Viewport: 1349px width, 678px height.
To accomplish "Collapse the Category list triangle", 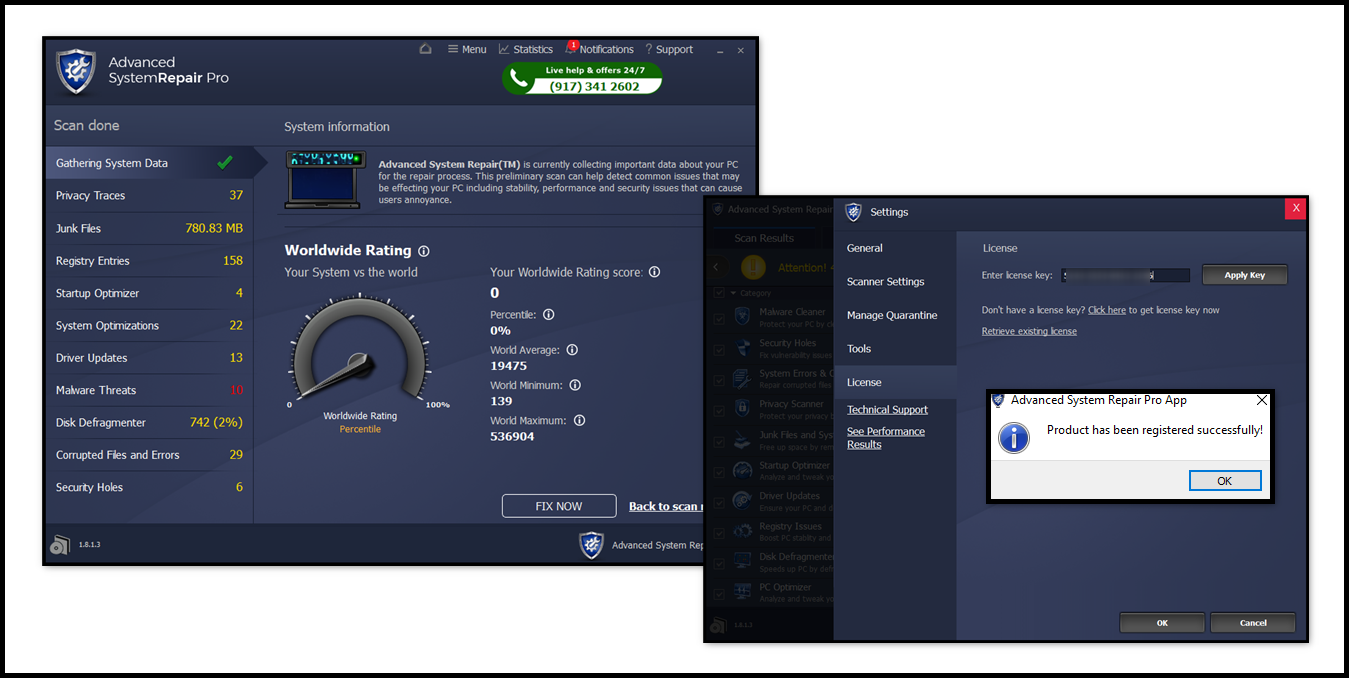I will pos(733,293).
